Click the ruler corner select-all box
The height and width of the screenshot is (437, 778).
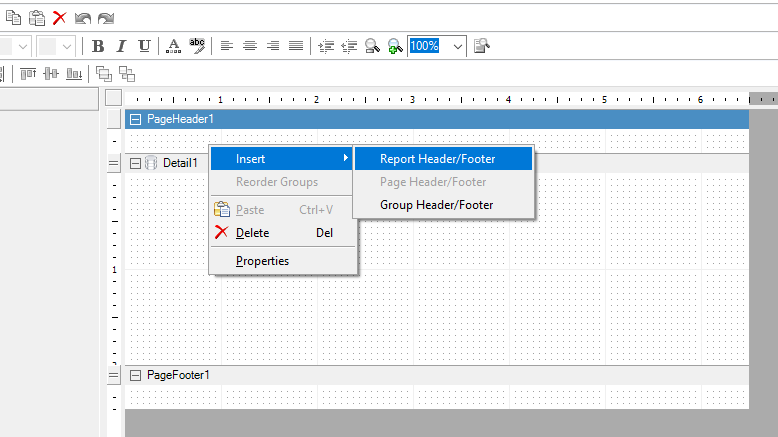tap(114, 98)
